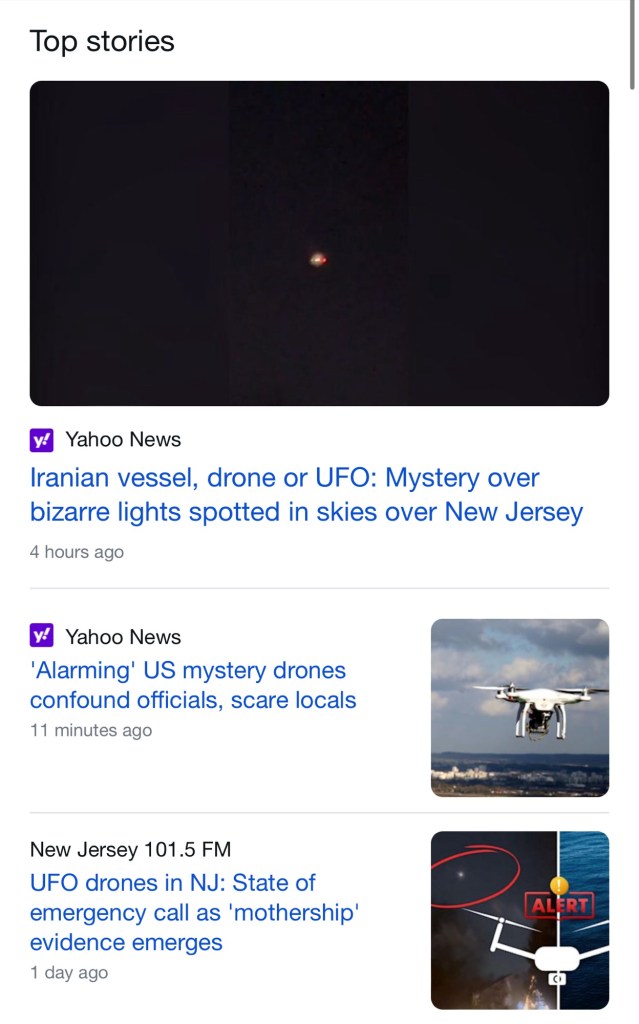
Task: Click the 'Yahoo News' source name of the second story
Action: coord(123,637)
